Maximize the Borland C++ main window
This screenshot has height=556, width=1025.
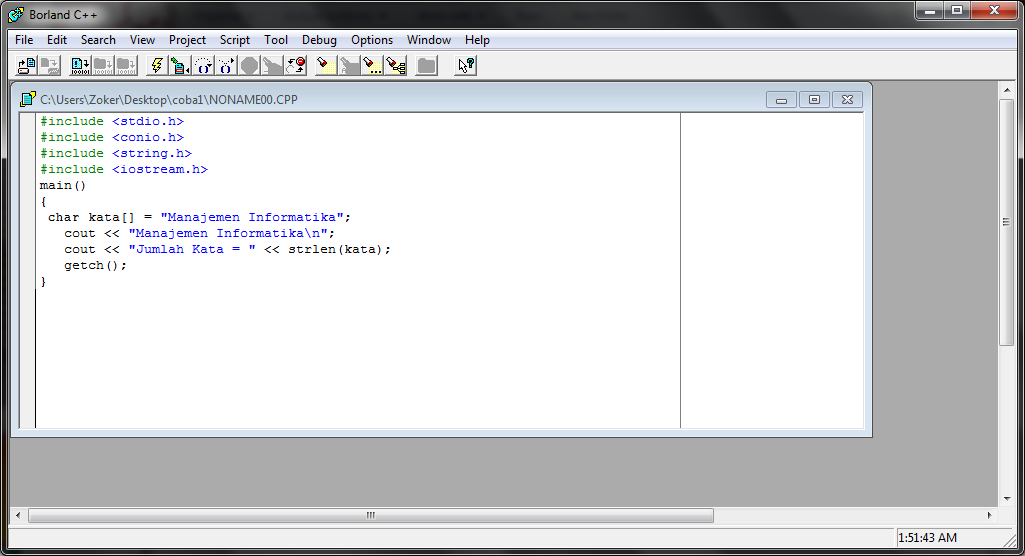[957, 11]
